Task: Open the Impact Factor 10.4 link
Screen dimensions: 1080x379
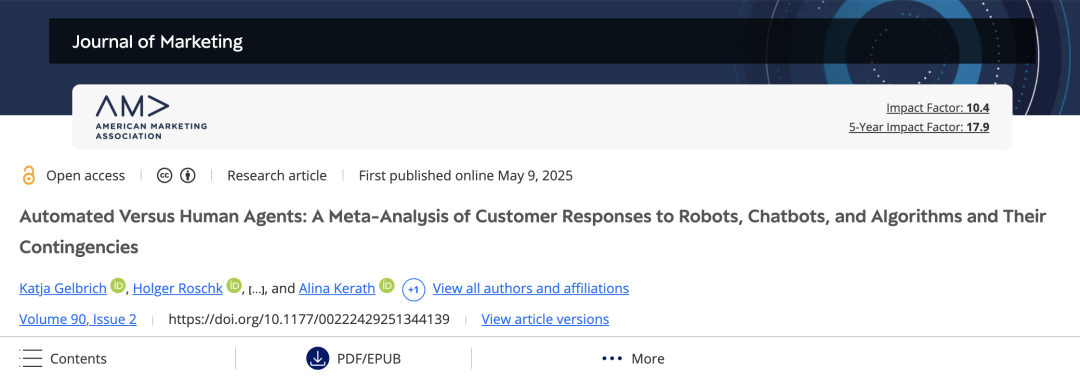Action: [937, 107]
